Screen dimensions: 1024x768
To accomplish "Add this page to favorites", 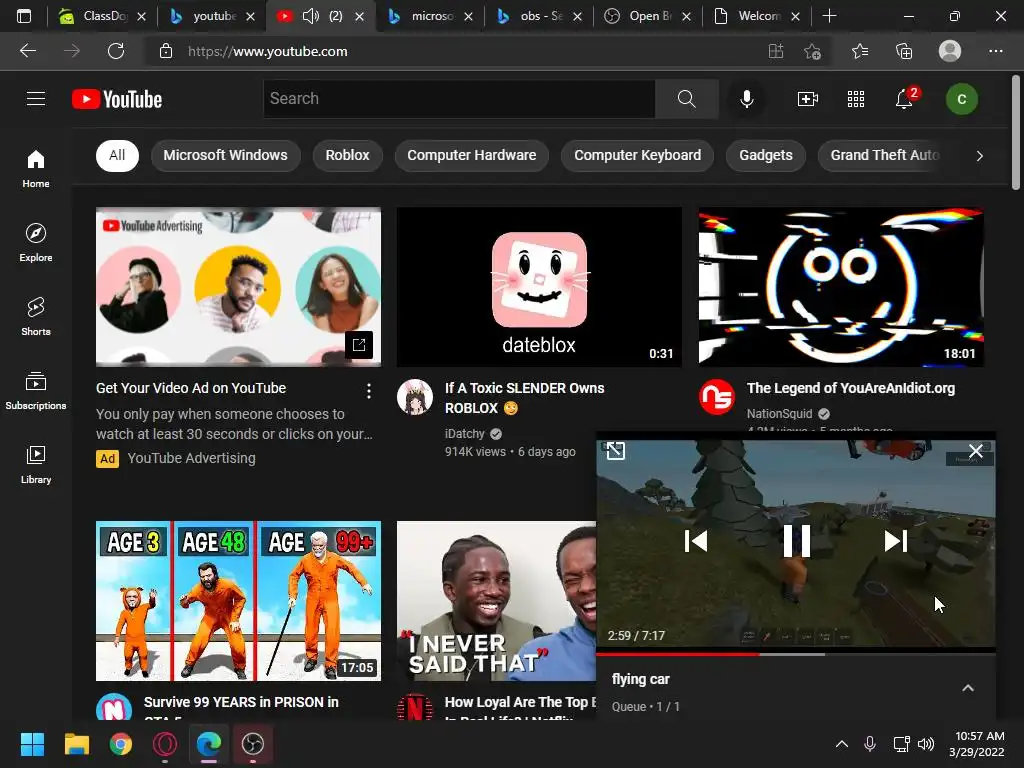I will tap(812, 51).
